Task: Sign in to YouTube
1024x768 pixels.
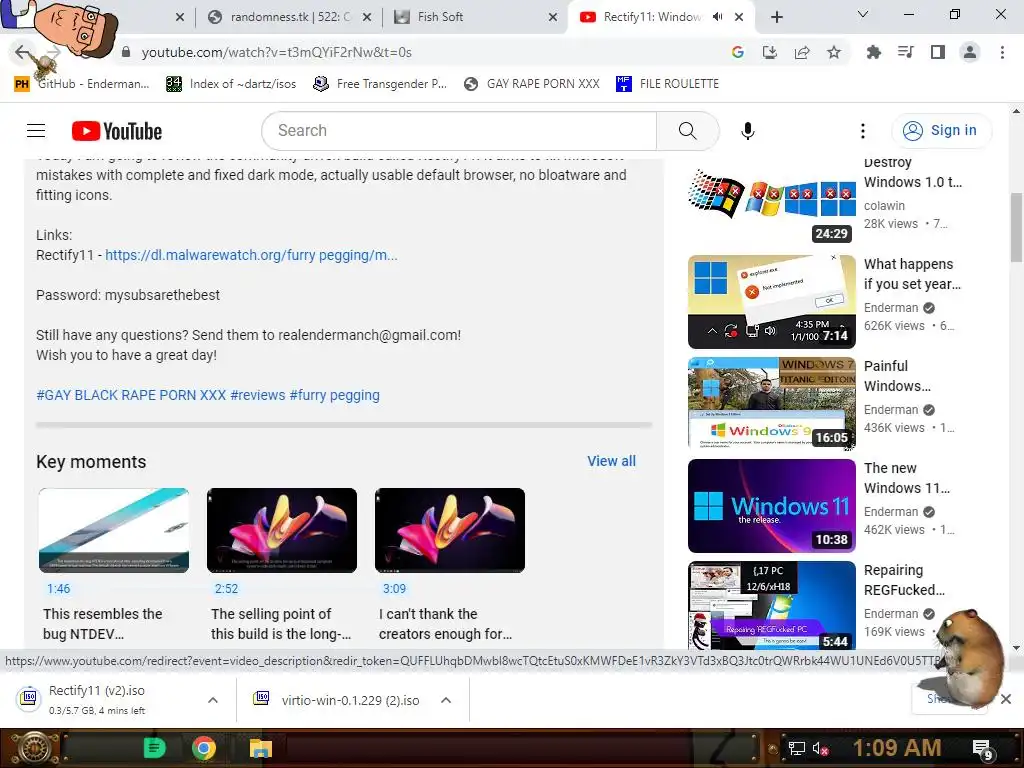Action: tap(940, 131)
